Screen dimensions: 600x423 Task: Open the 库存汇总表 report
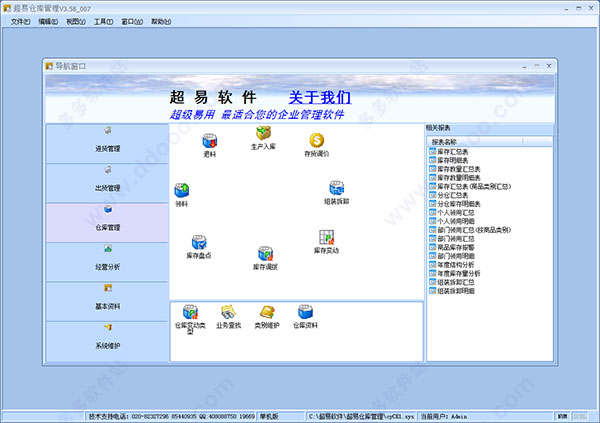point(449,152)
